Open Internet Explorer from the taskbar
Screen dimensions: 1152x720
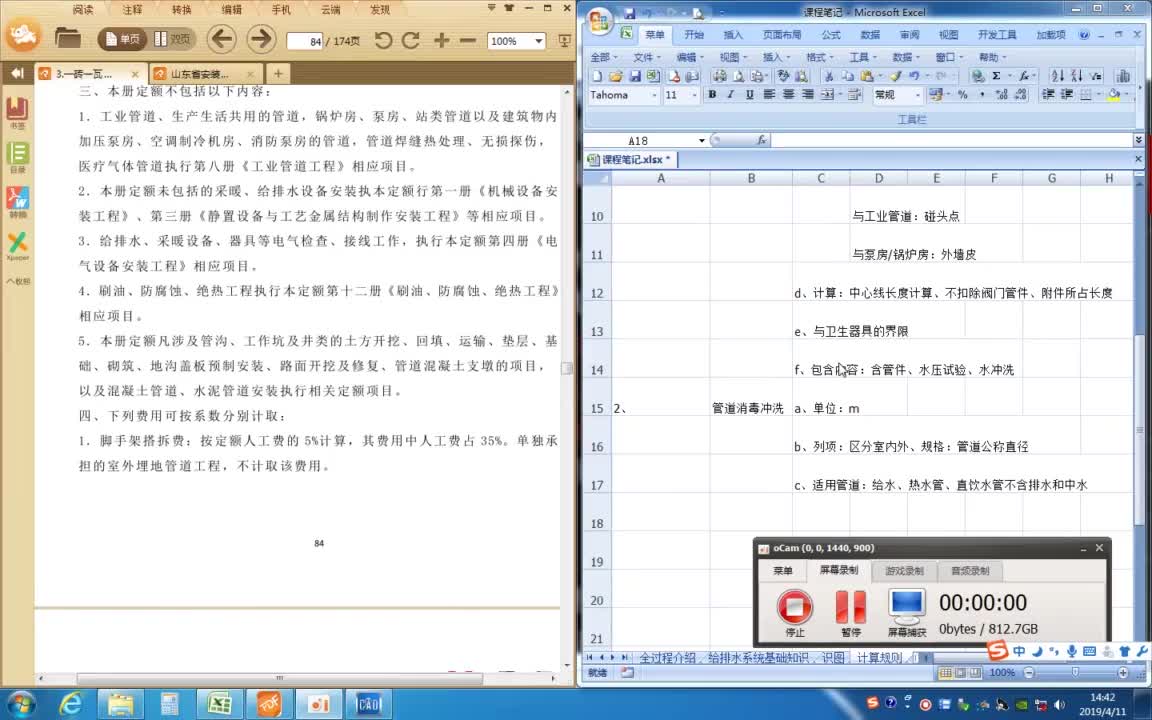[x=71, y=705]
